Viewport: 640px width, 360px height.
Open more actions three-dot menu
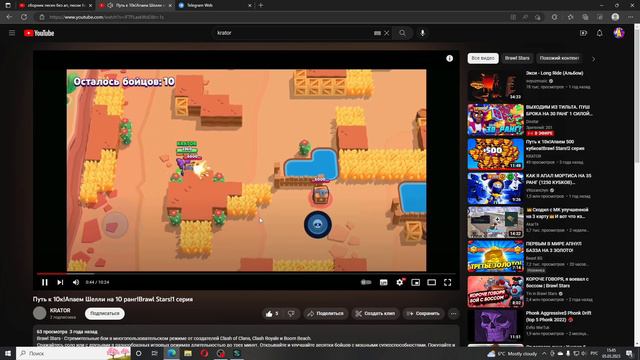tap(453, 313)
